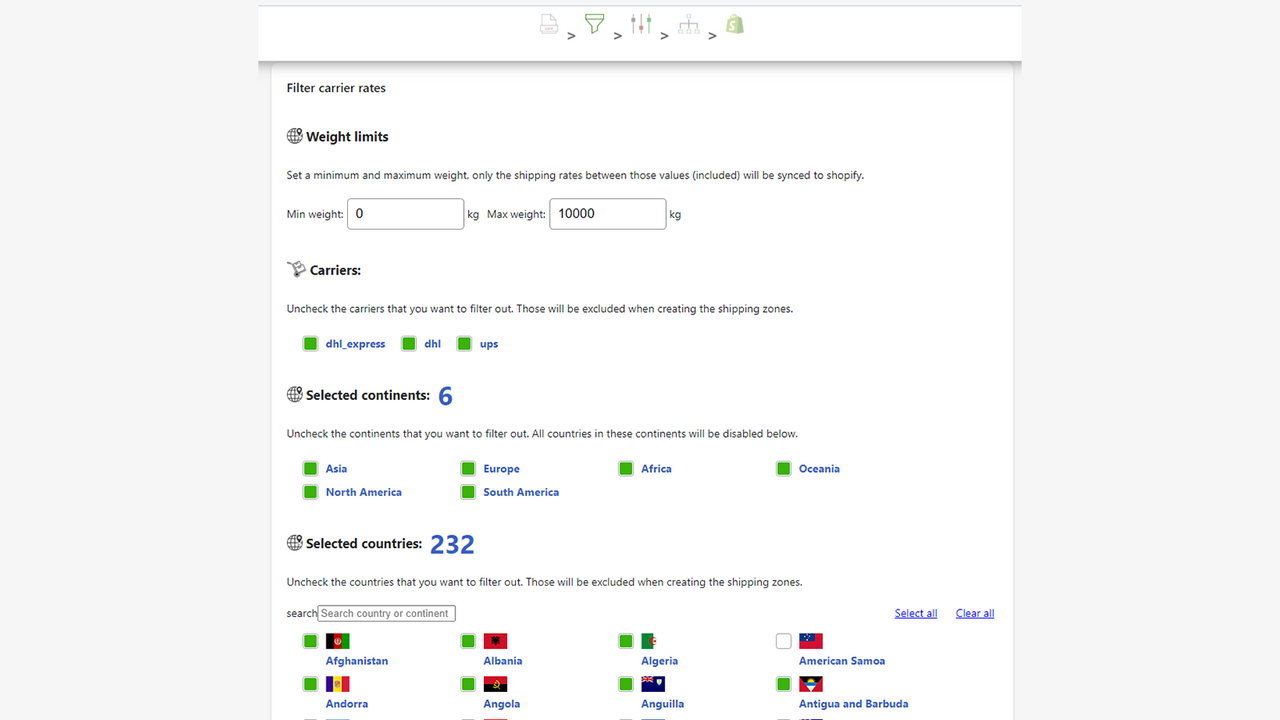The image size is (1280, 720).
Task: Click the American Samoa flag
Action: point(811,641)
